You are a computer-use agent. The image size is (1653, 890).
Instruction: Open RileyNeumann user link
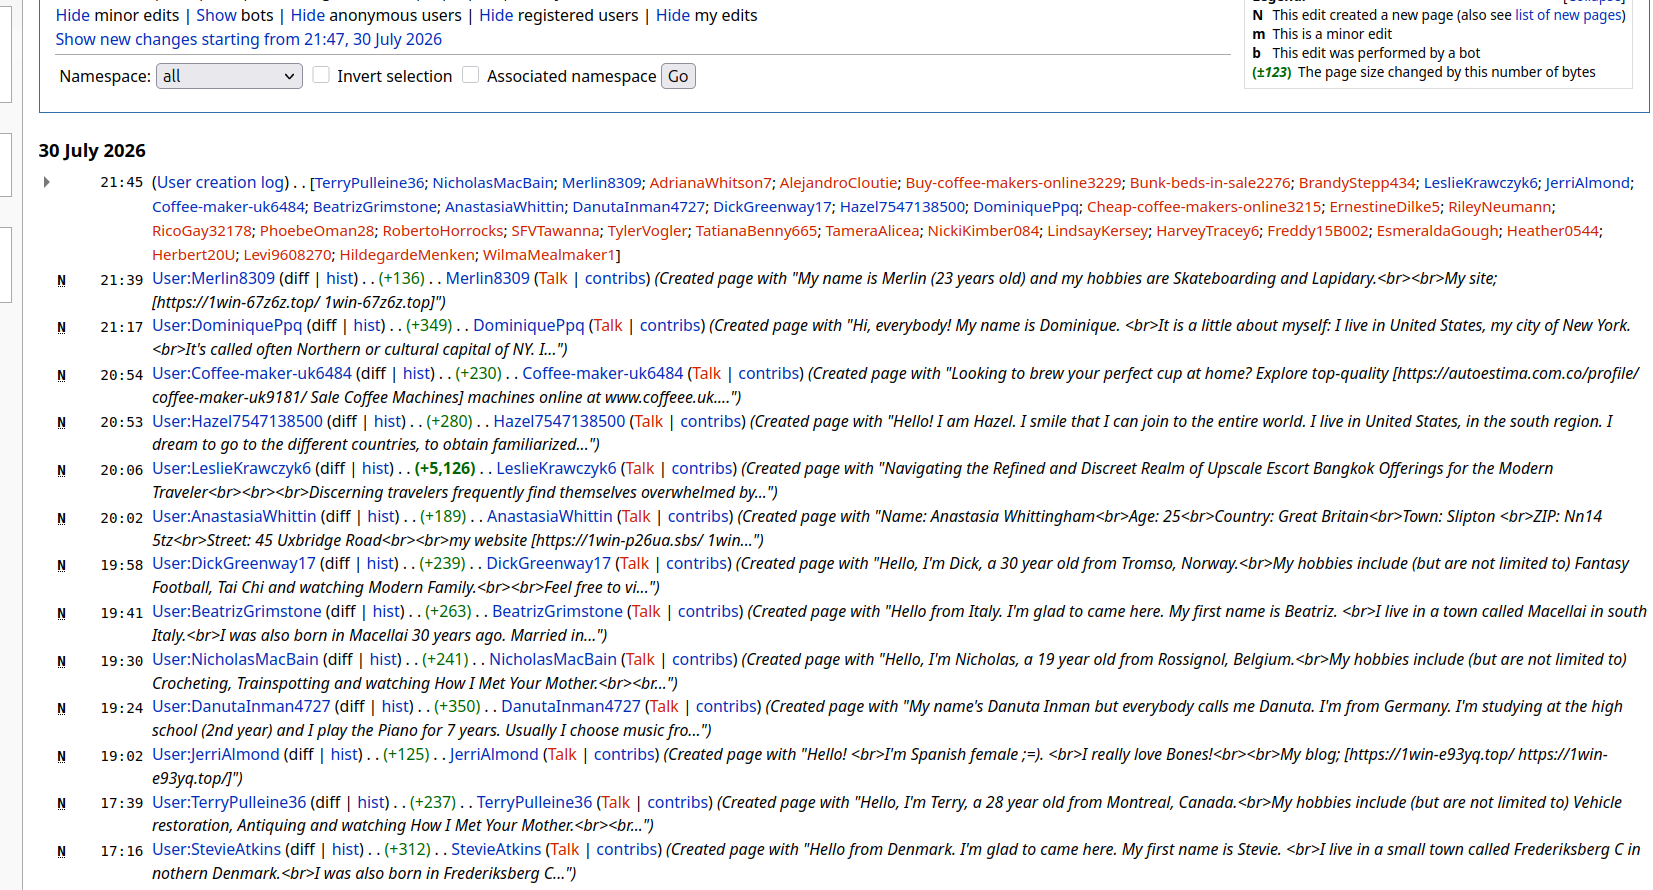pyautogui.click(x=1500, y=206)
